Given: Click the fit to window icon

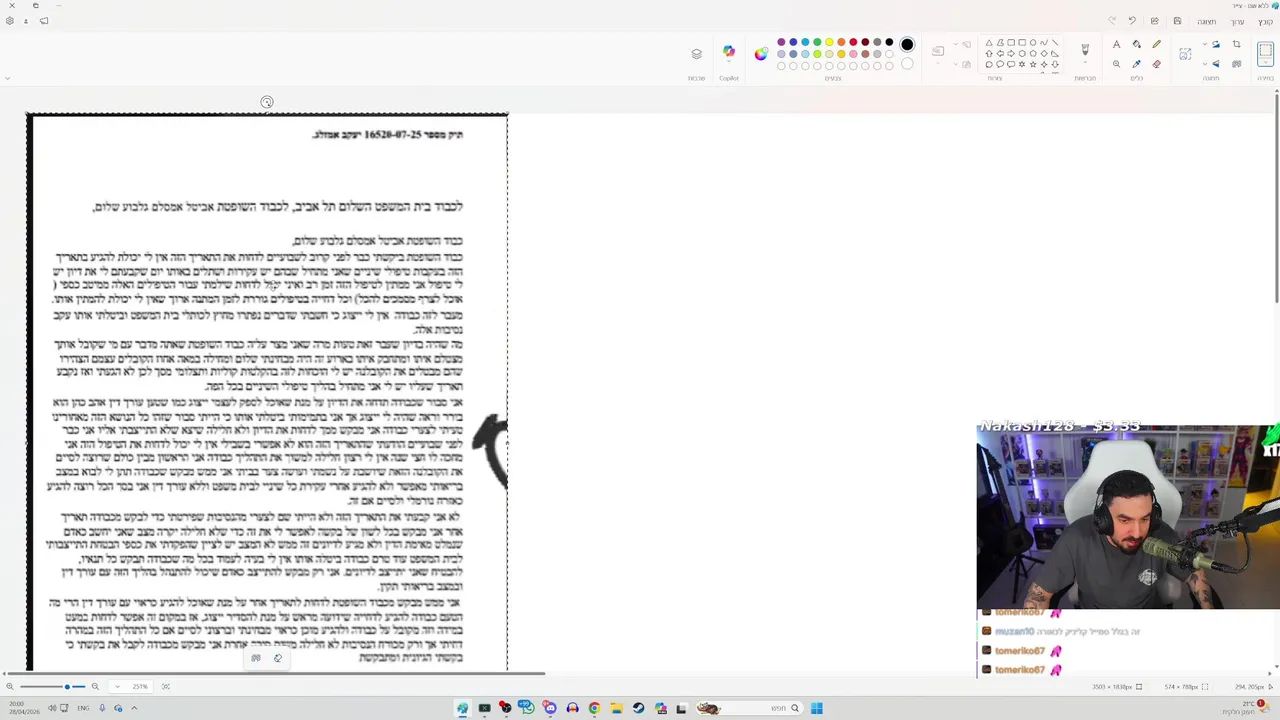Looking at the screenshot, I should tap(166, 686).
